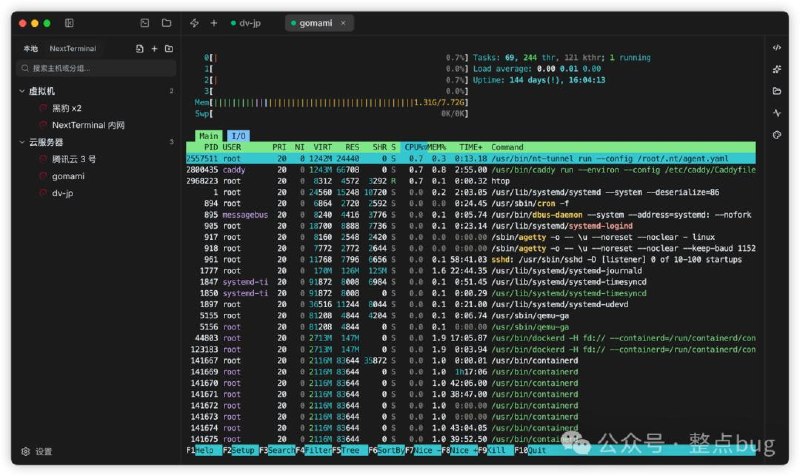Click the 设置 settings label
Image resolution: width=800 pixels, height=476 pixels.
44,451
